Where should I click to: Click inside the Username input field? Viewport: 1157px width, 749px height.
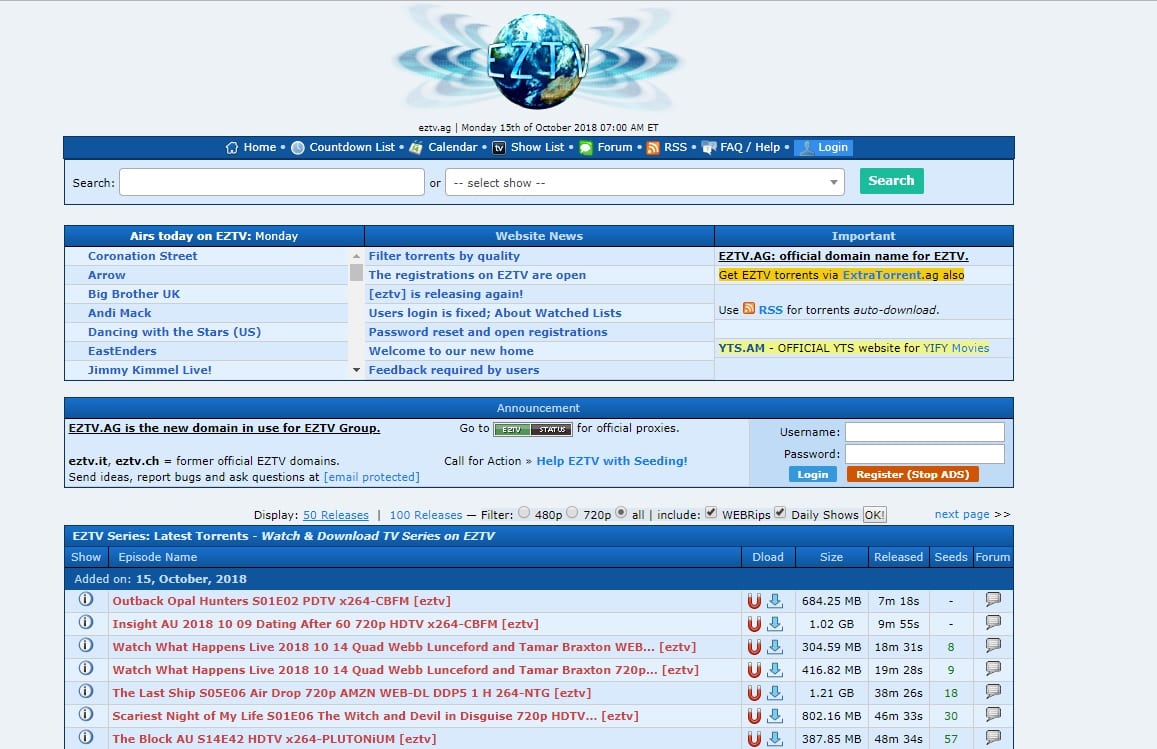tap(923, 432)
